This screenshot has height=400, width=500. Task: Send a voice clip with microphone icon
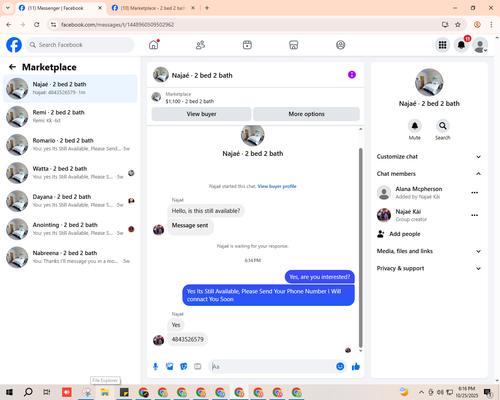[x=155, y=367]
